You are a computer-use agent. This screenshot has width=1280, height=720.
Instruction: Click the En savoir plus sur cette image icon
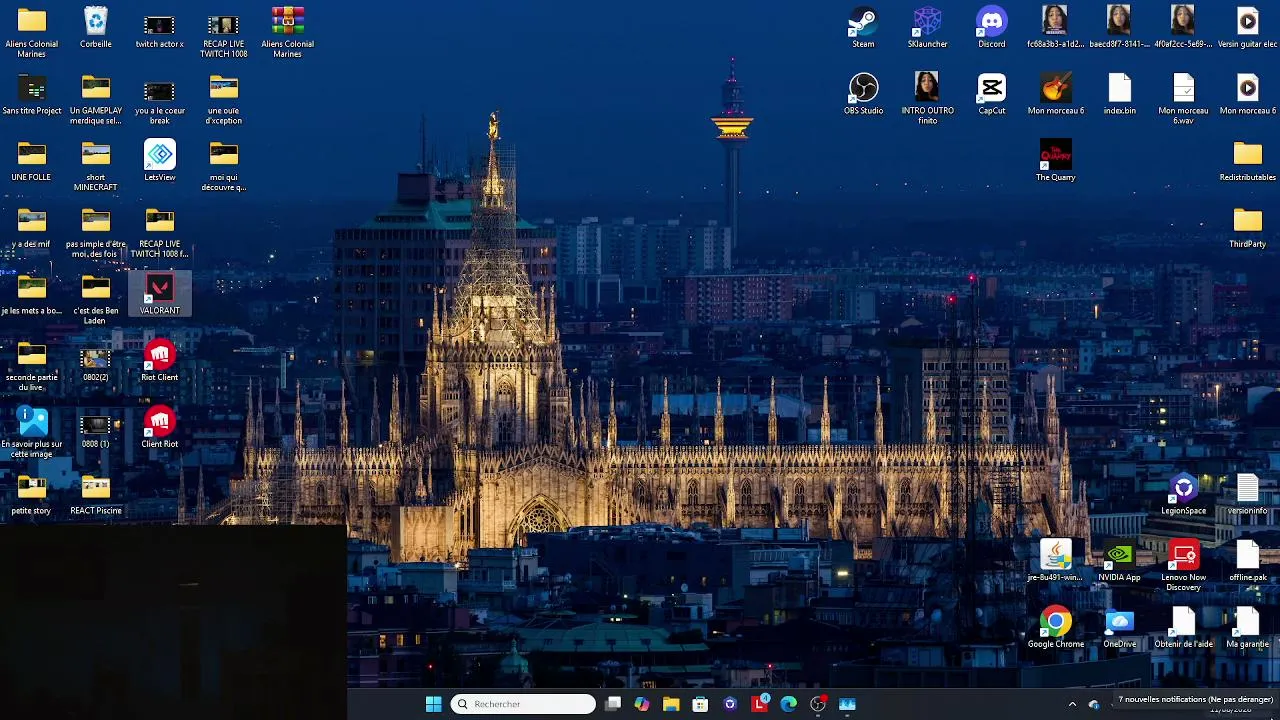tap(32, 422)
